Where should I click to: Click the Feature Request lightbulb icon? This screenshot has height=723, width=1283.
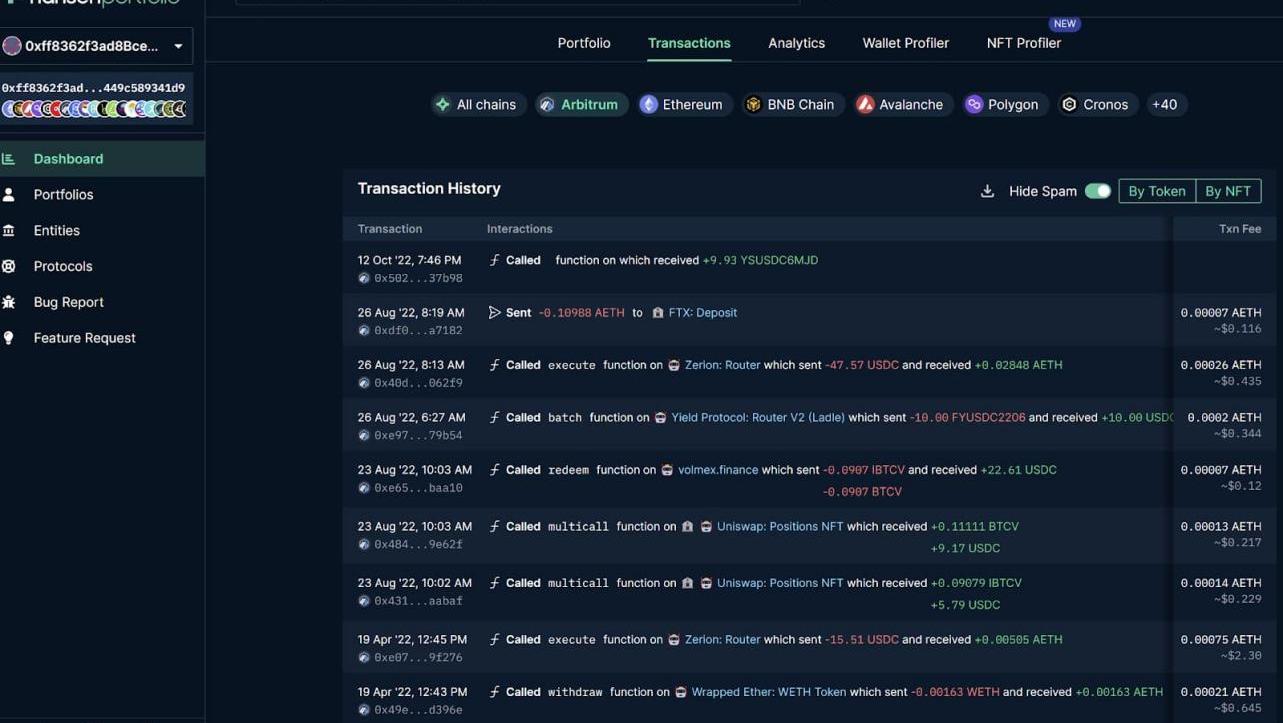point(9,338)
